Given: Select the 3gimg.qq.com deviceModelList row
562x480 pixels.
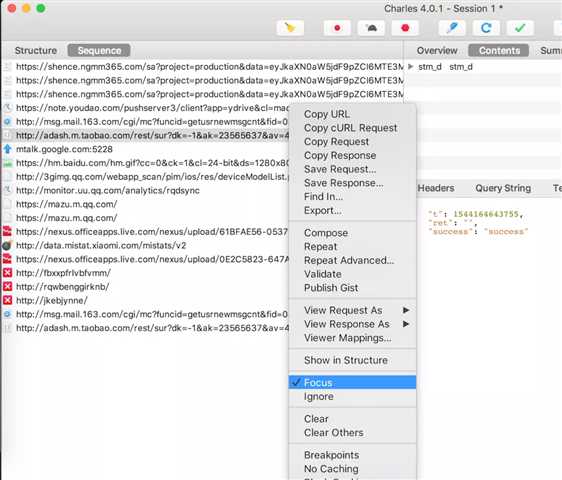Looking at the screenshot, I should pyautogui.click(x=145, y=177).
